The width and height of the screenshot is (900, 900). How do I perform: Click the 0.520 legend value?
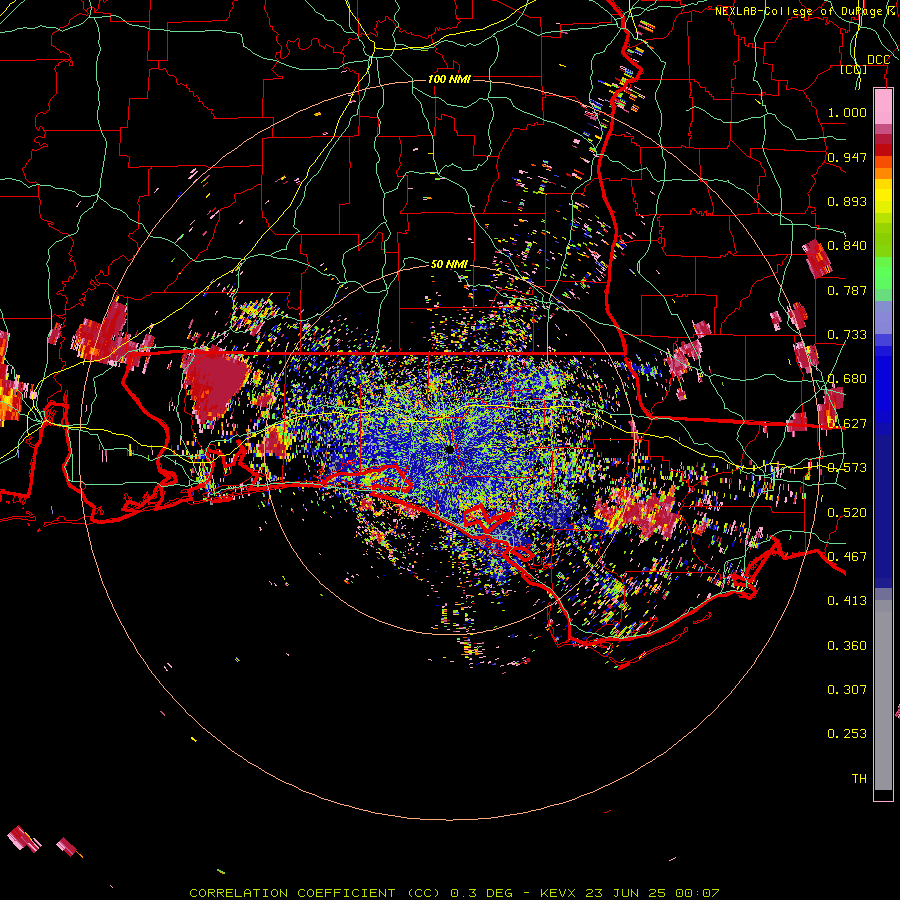click(847, 513)
